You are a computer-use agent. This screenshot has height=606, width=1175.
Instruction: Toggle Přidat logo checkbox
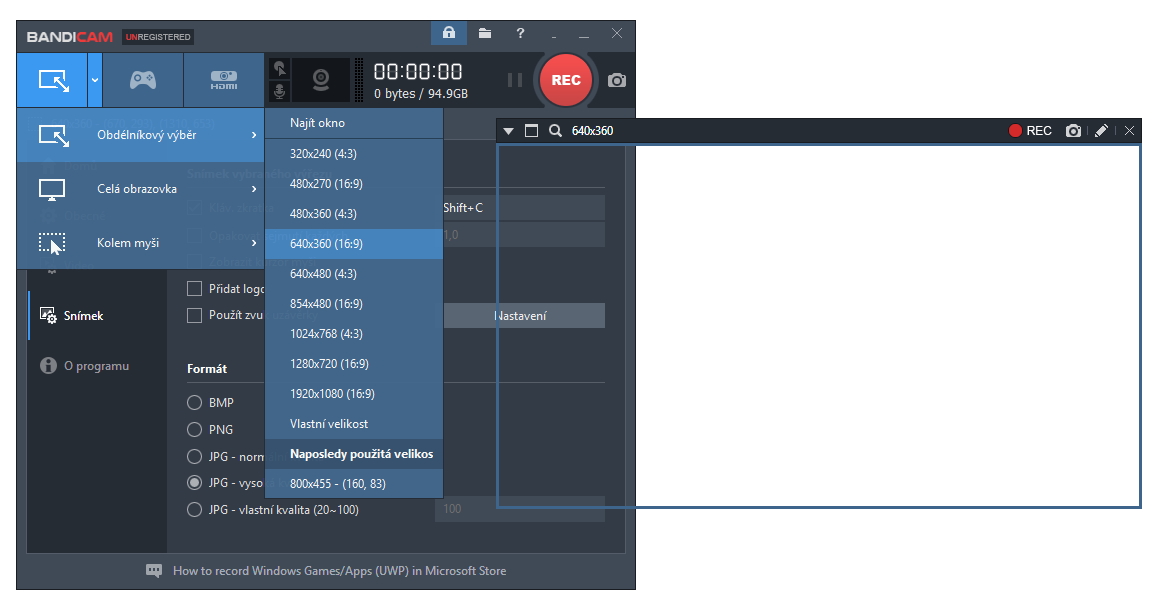[x=194, y=288]
